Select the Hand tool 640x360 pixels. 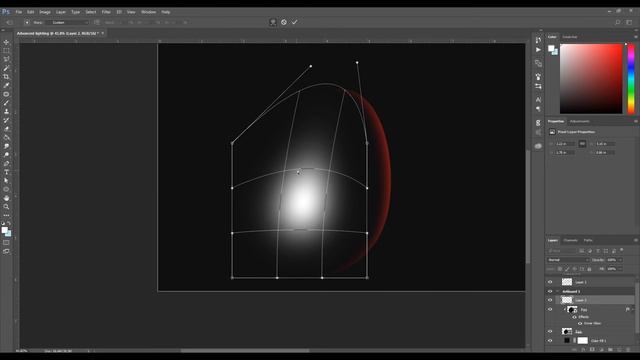point(6,198)
